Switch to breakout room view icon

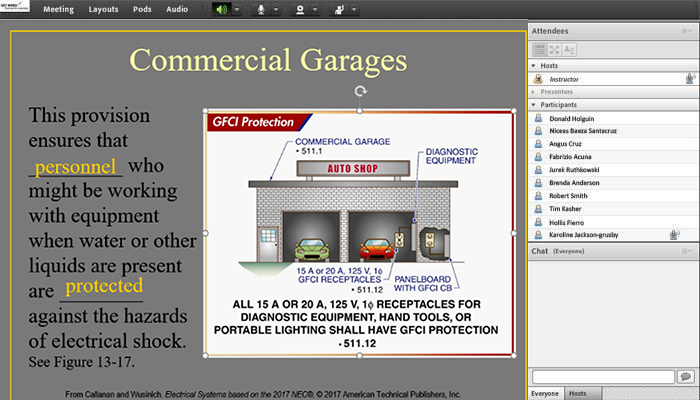pyautogui.click(x=553, y=48)
